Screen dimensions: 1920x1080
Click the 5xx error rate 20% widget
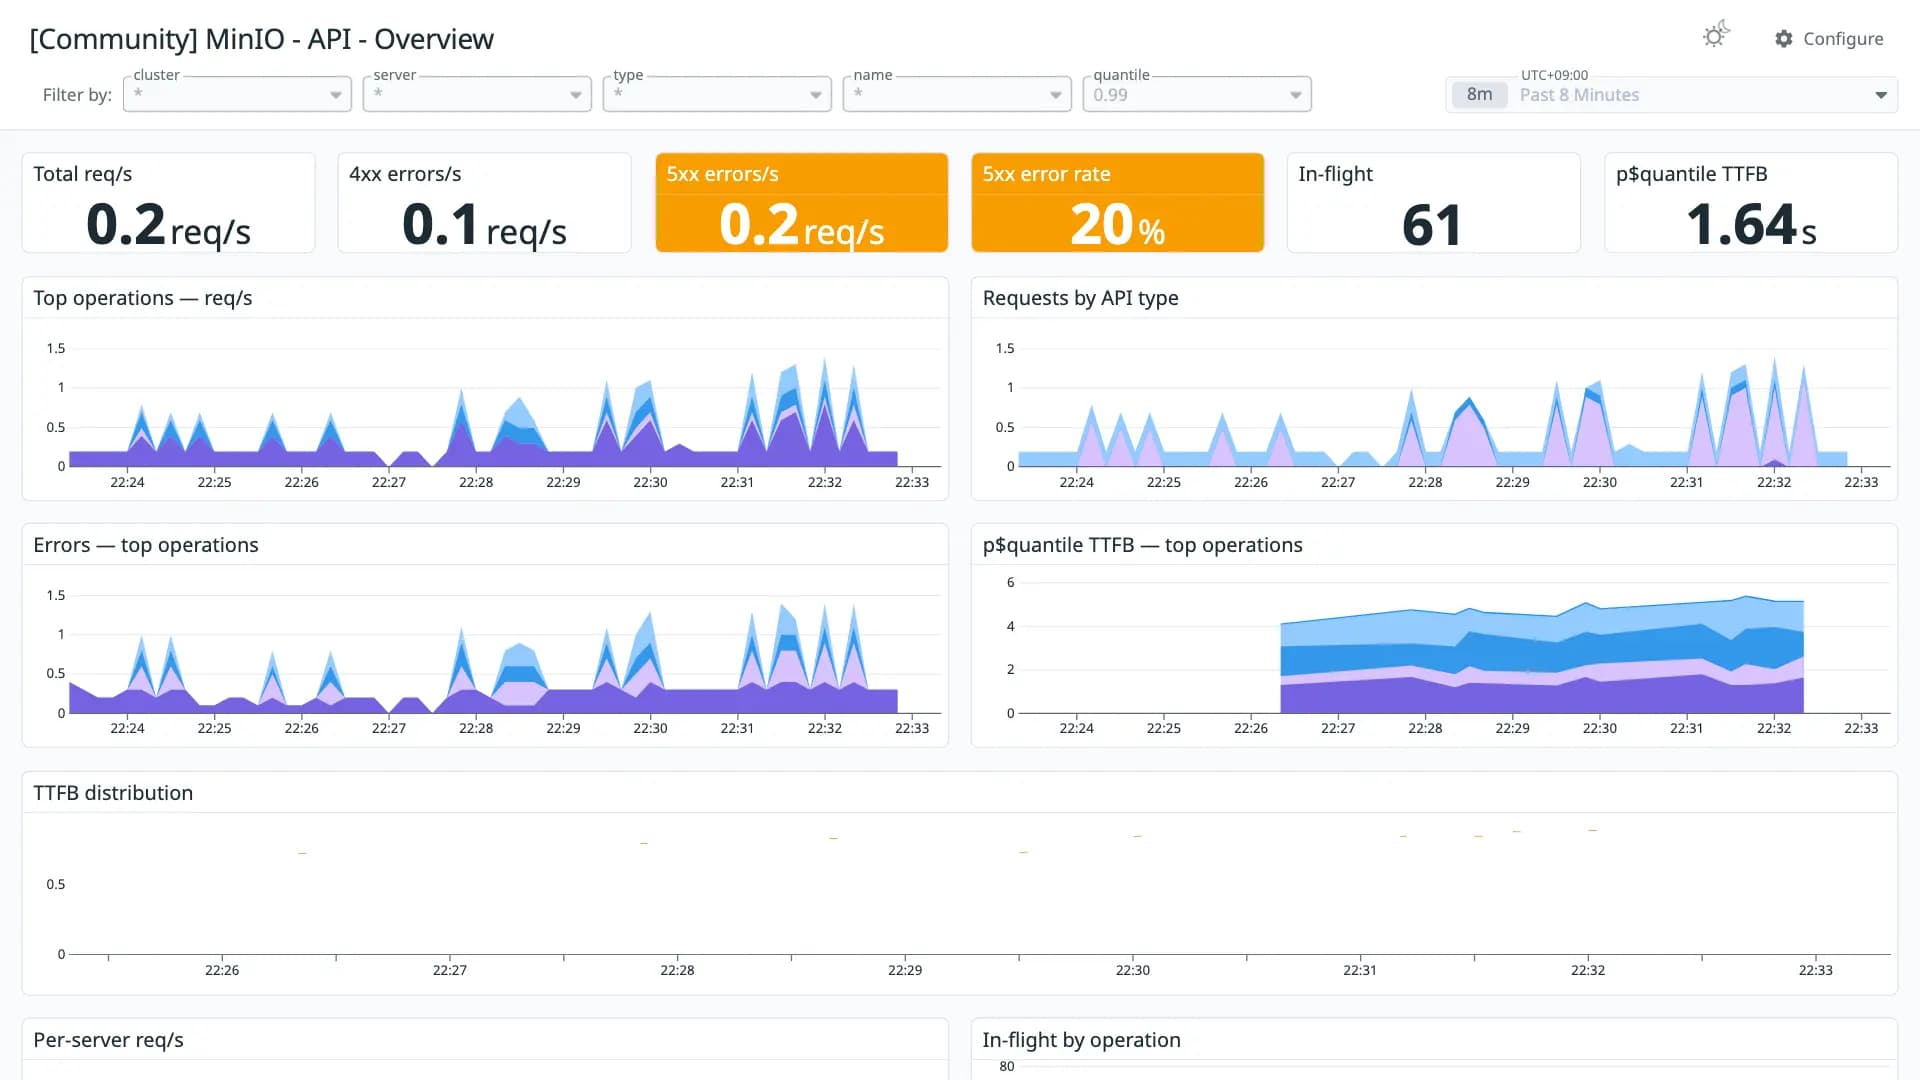click(x=1117, y=203)
